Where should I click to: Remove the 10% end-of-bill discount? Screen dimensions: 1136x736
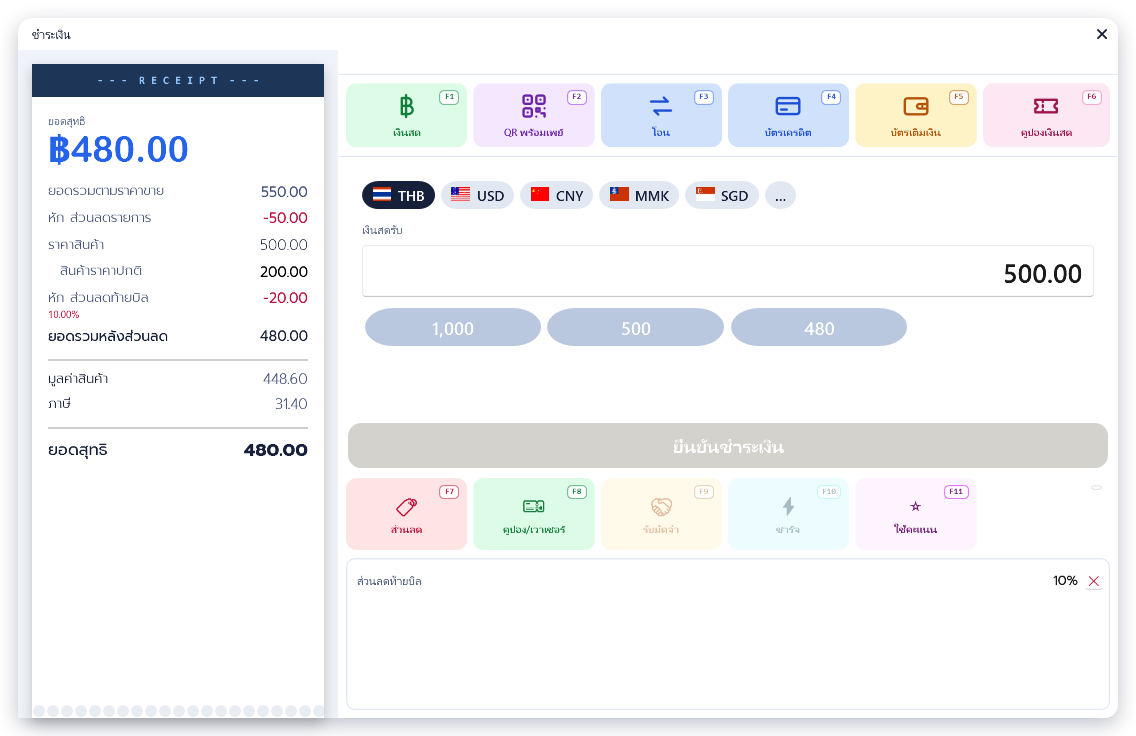1094,581
